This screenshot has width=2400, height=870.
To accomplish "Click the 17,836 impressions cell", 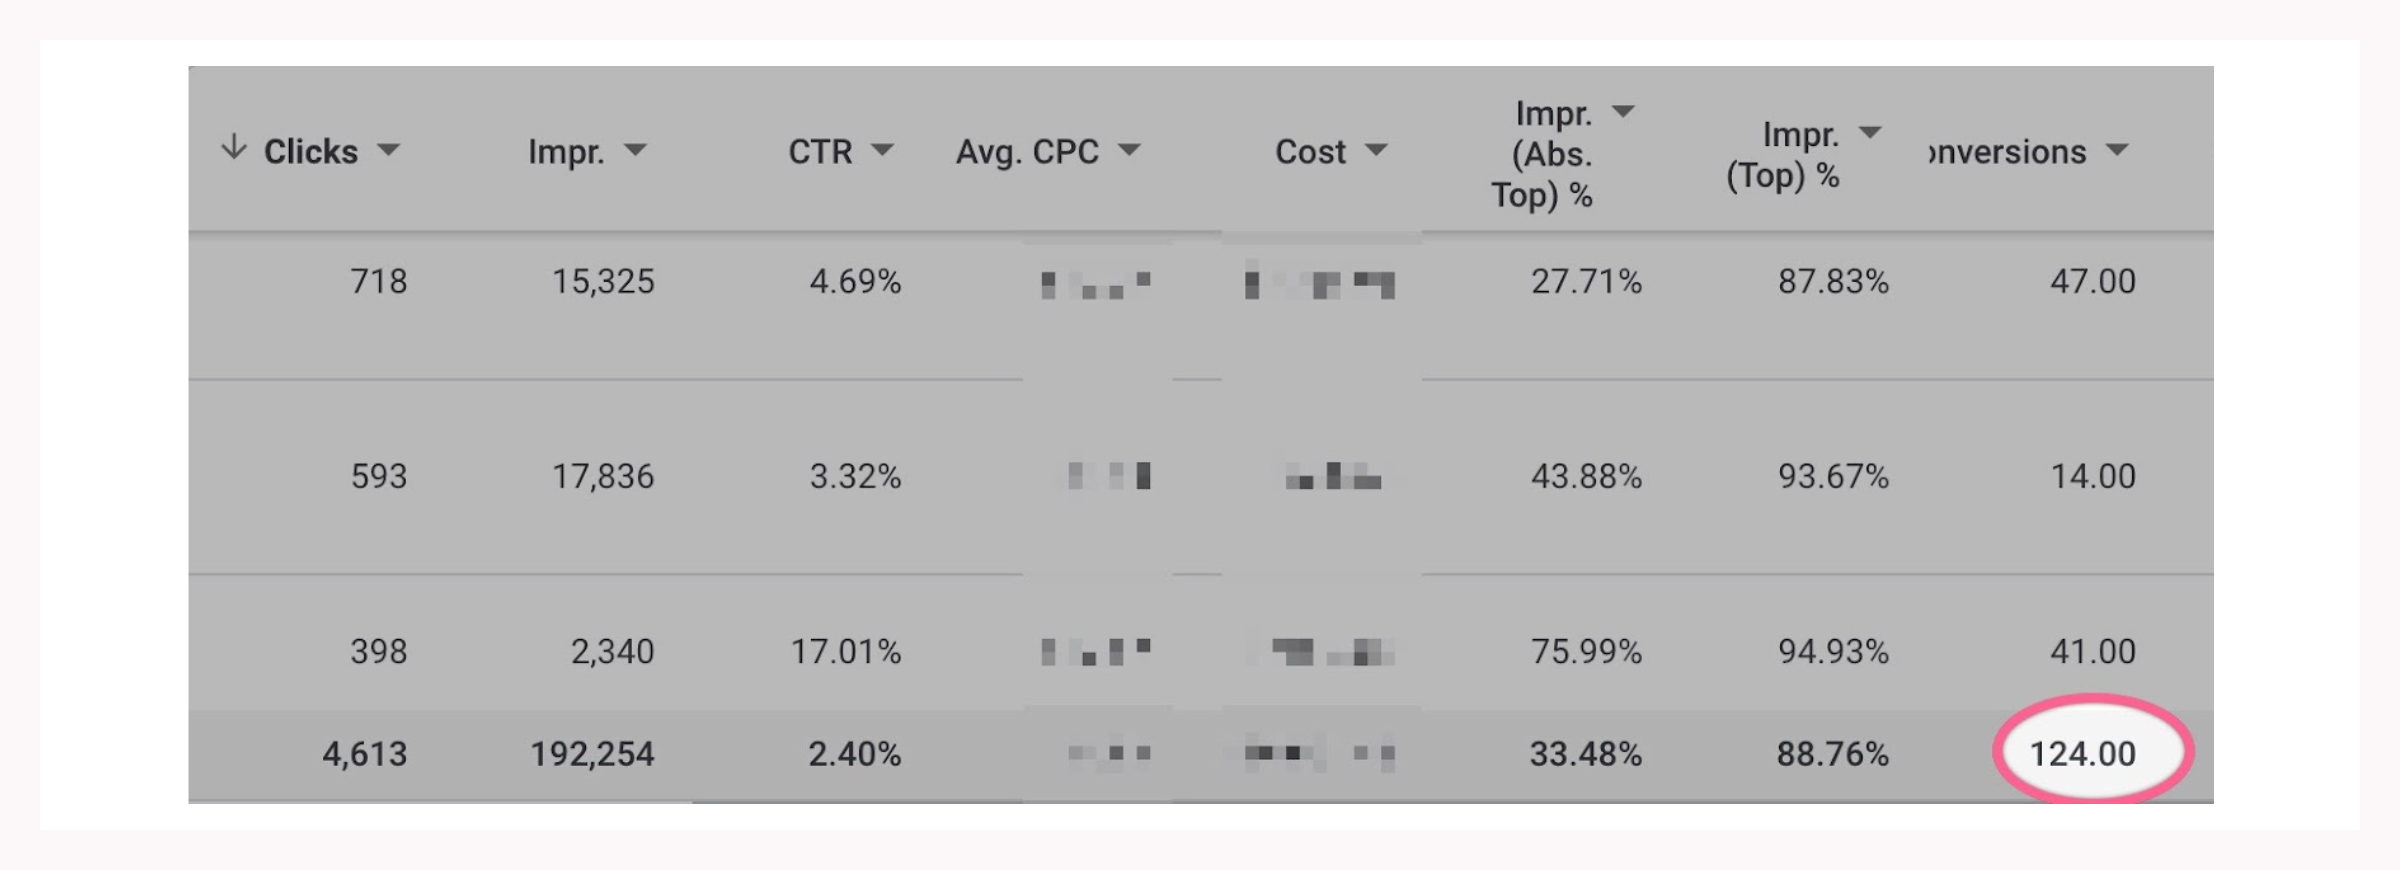I will (603, 476).
